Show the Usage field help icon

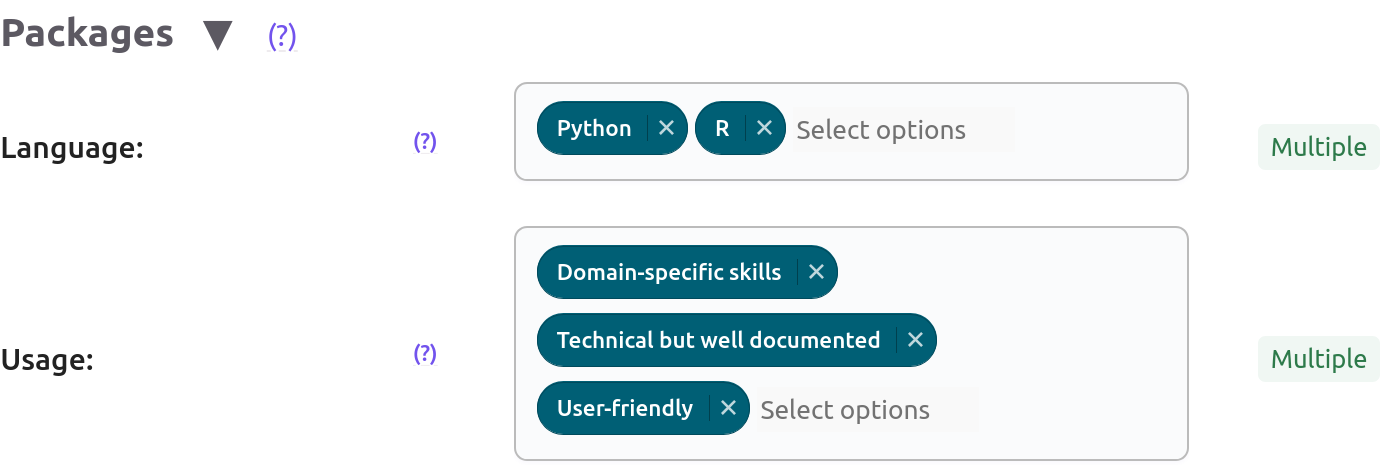tap(425, 353)
